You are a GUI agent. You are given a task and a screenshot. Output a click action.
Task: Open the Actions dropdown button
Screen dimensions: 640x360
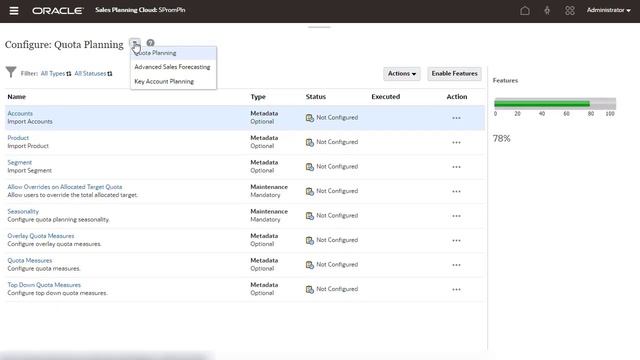tap(402, 73)
